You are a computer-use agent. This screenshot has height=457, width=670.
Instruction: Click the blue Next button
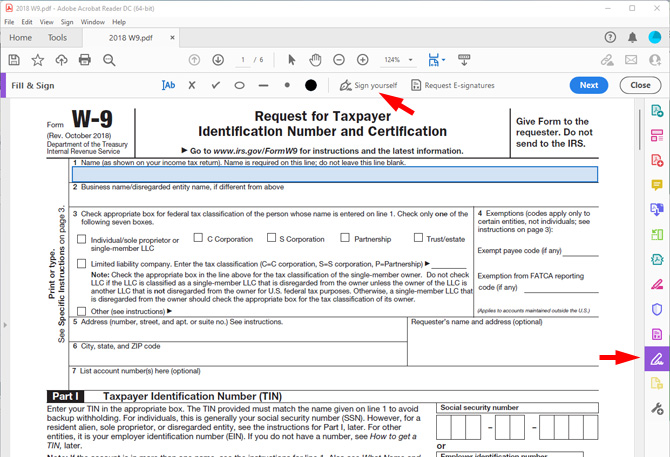589,85
